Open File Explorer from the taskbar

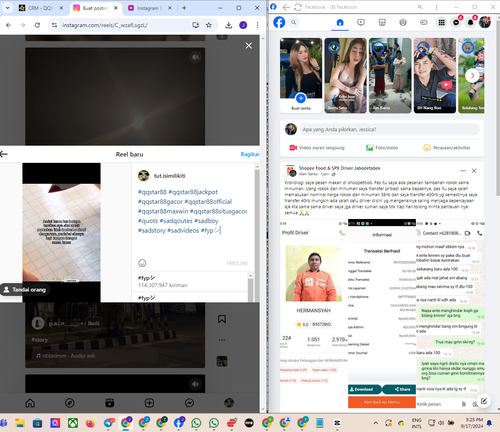click(x=20, y=423)
